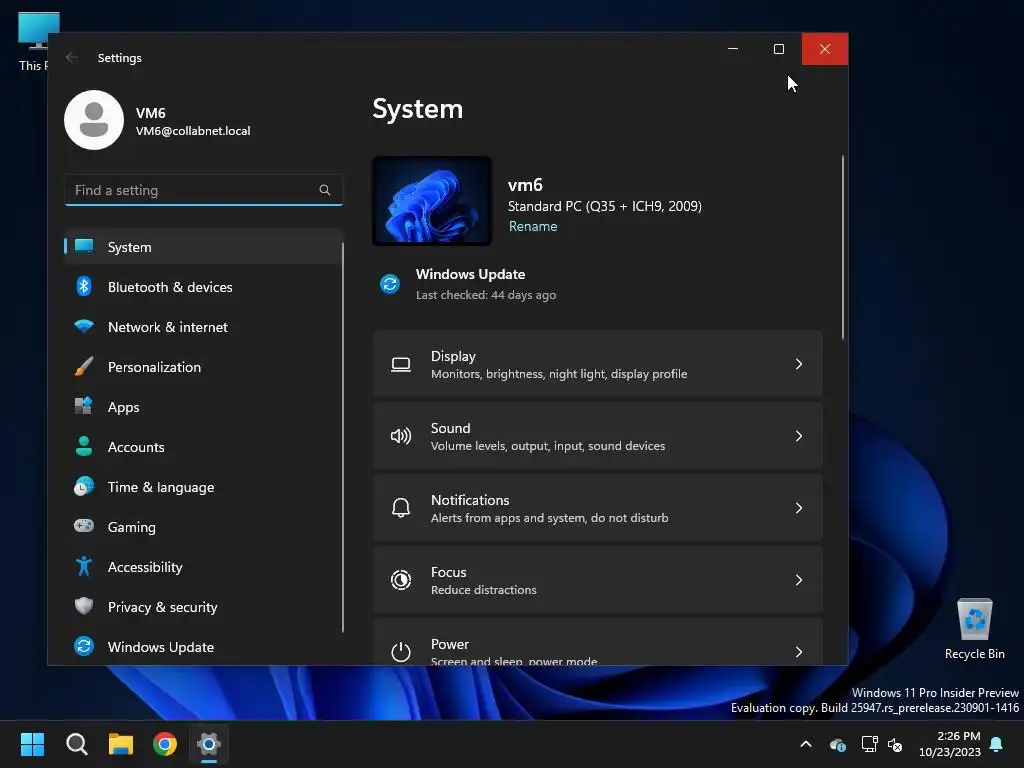Open Privacy & security settings

pyautogui.click(x=203, y=607)
